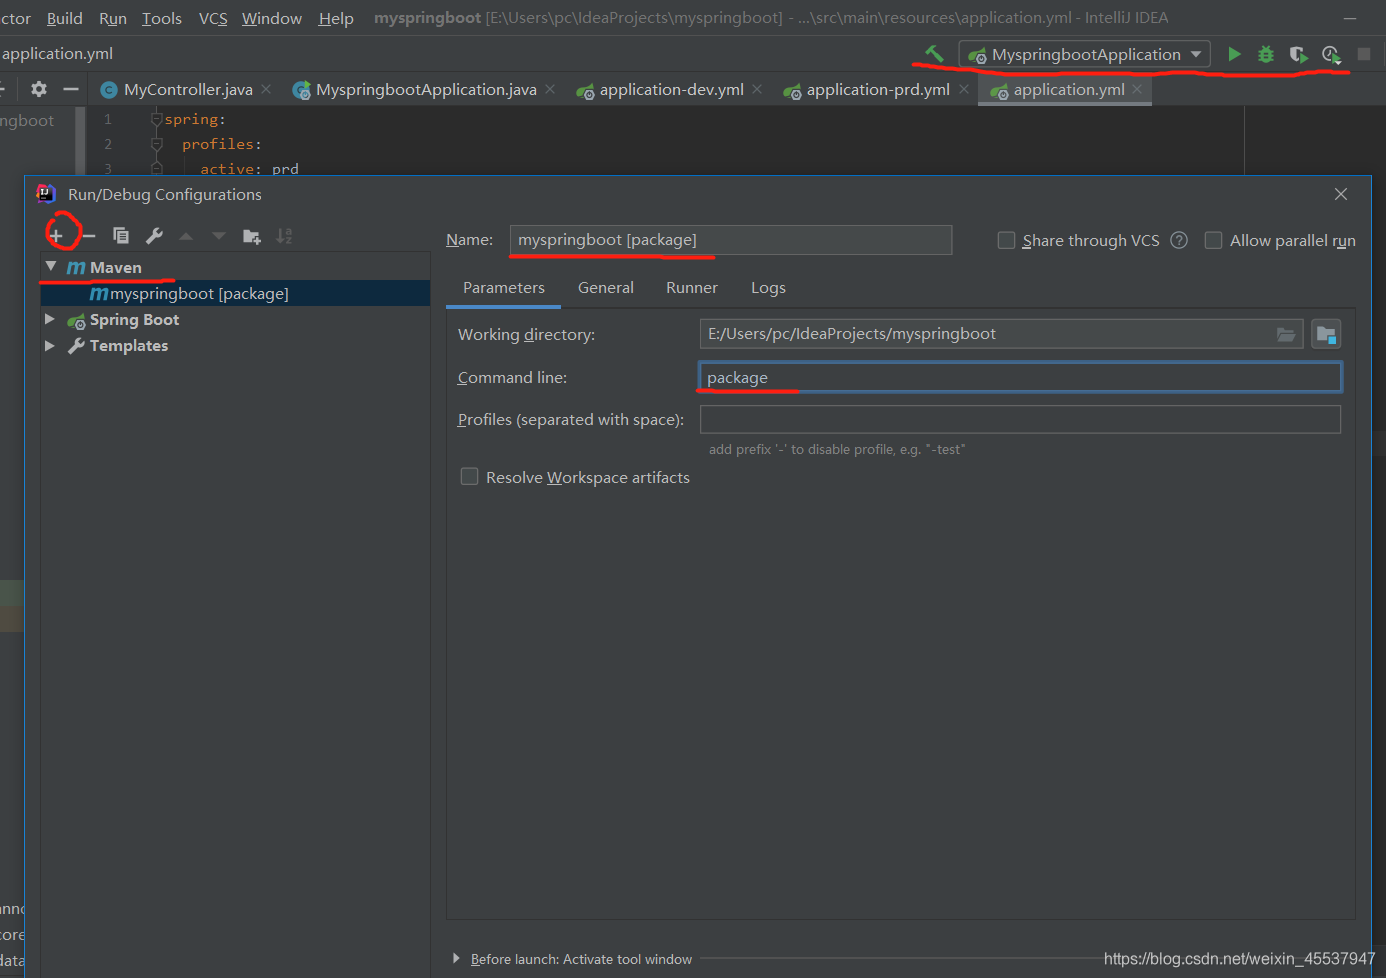Close the application-dev.yml tab

click(757, 89)
